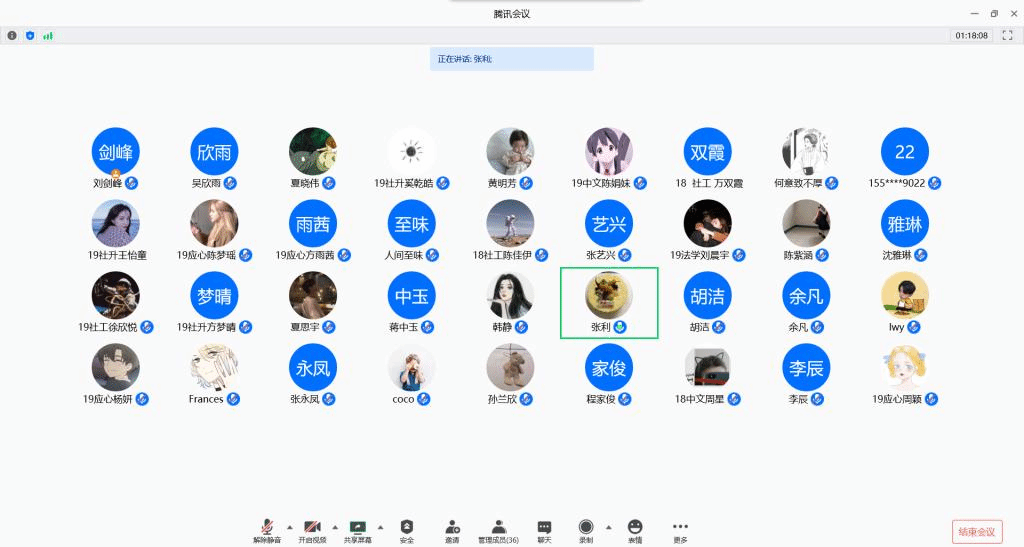Toggle meeting recording (录制)

[x=586, y=529]
